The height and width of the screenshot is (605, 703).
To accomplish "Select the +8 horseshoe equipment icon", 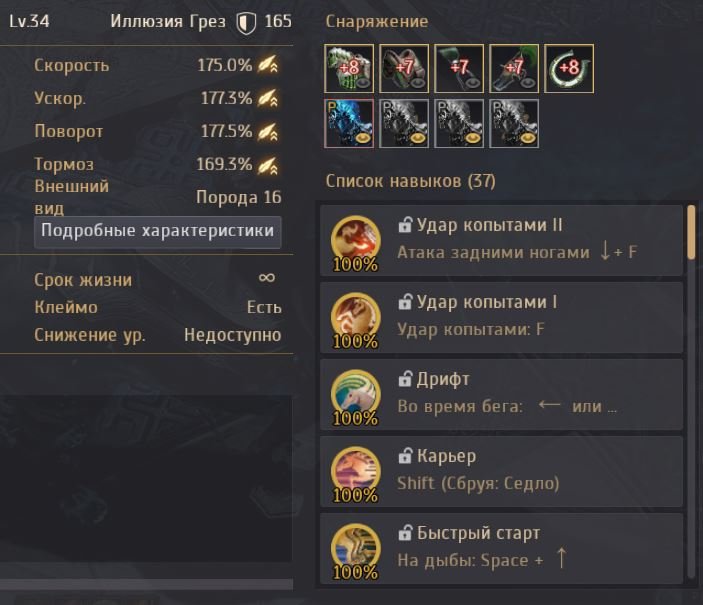I will [569, 69].
